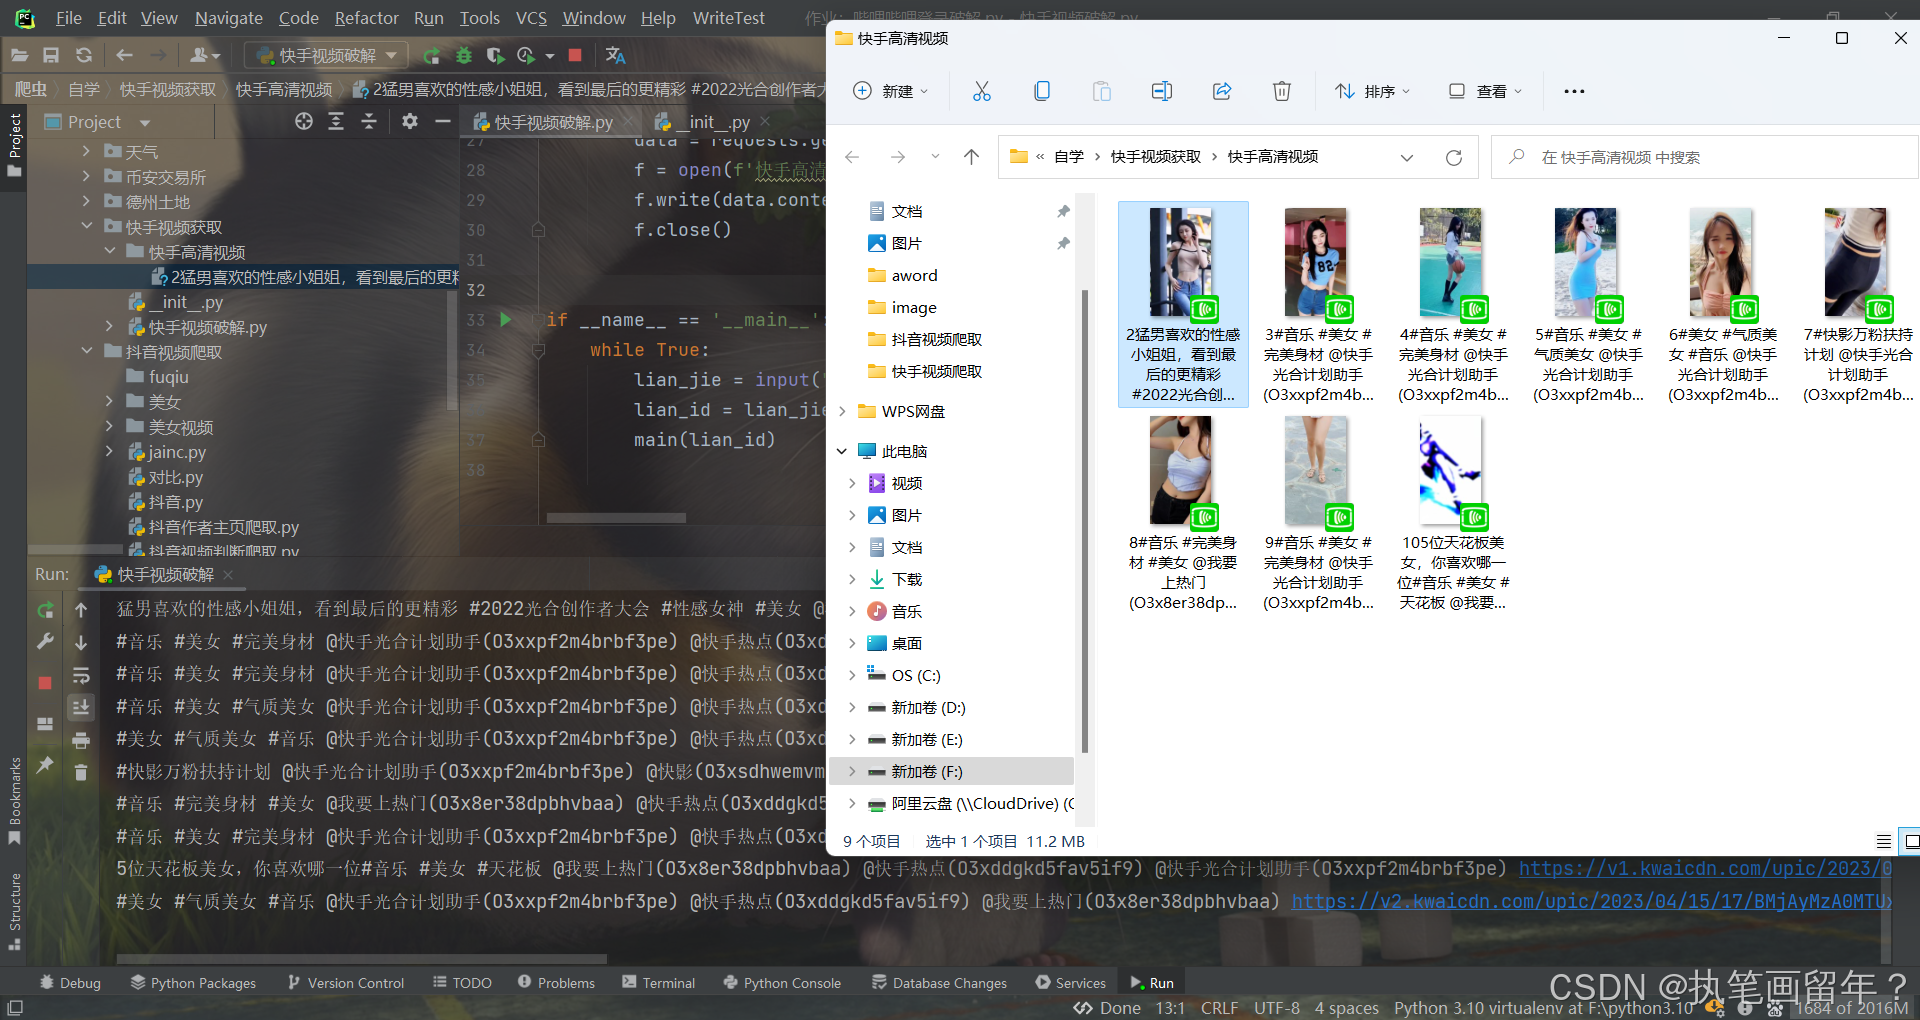This screenshot has width=1920, height=1020.
Task: Toggle scroll to end in Run console
Action: (x=81, y=707)
